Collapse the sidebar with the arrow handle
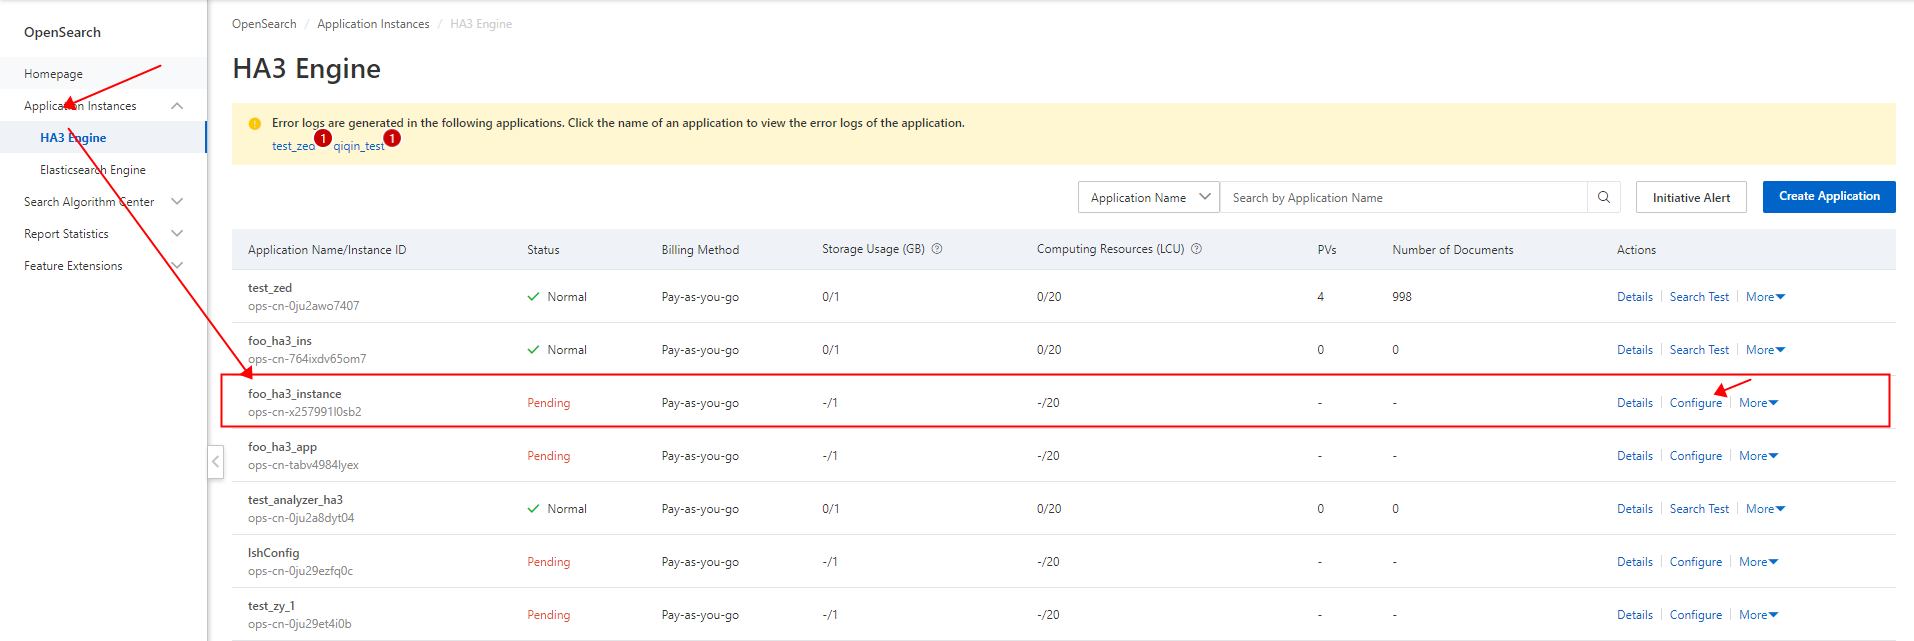 pos(215,462)
